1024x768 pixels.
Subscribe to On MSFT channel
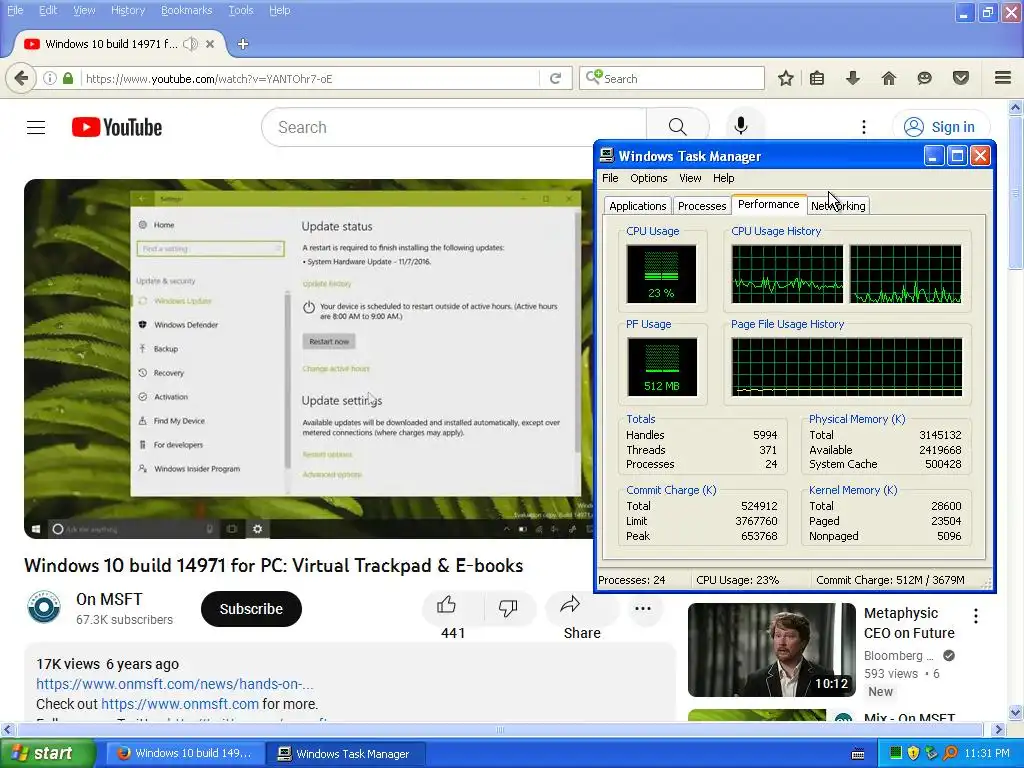click(x=251, y=609)
